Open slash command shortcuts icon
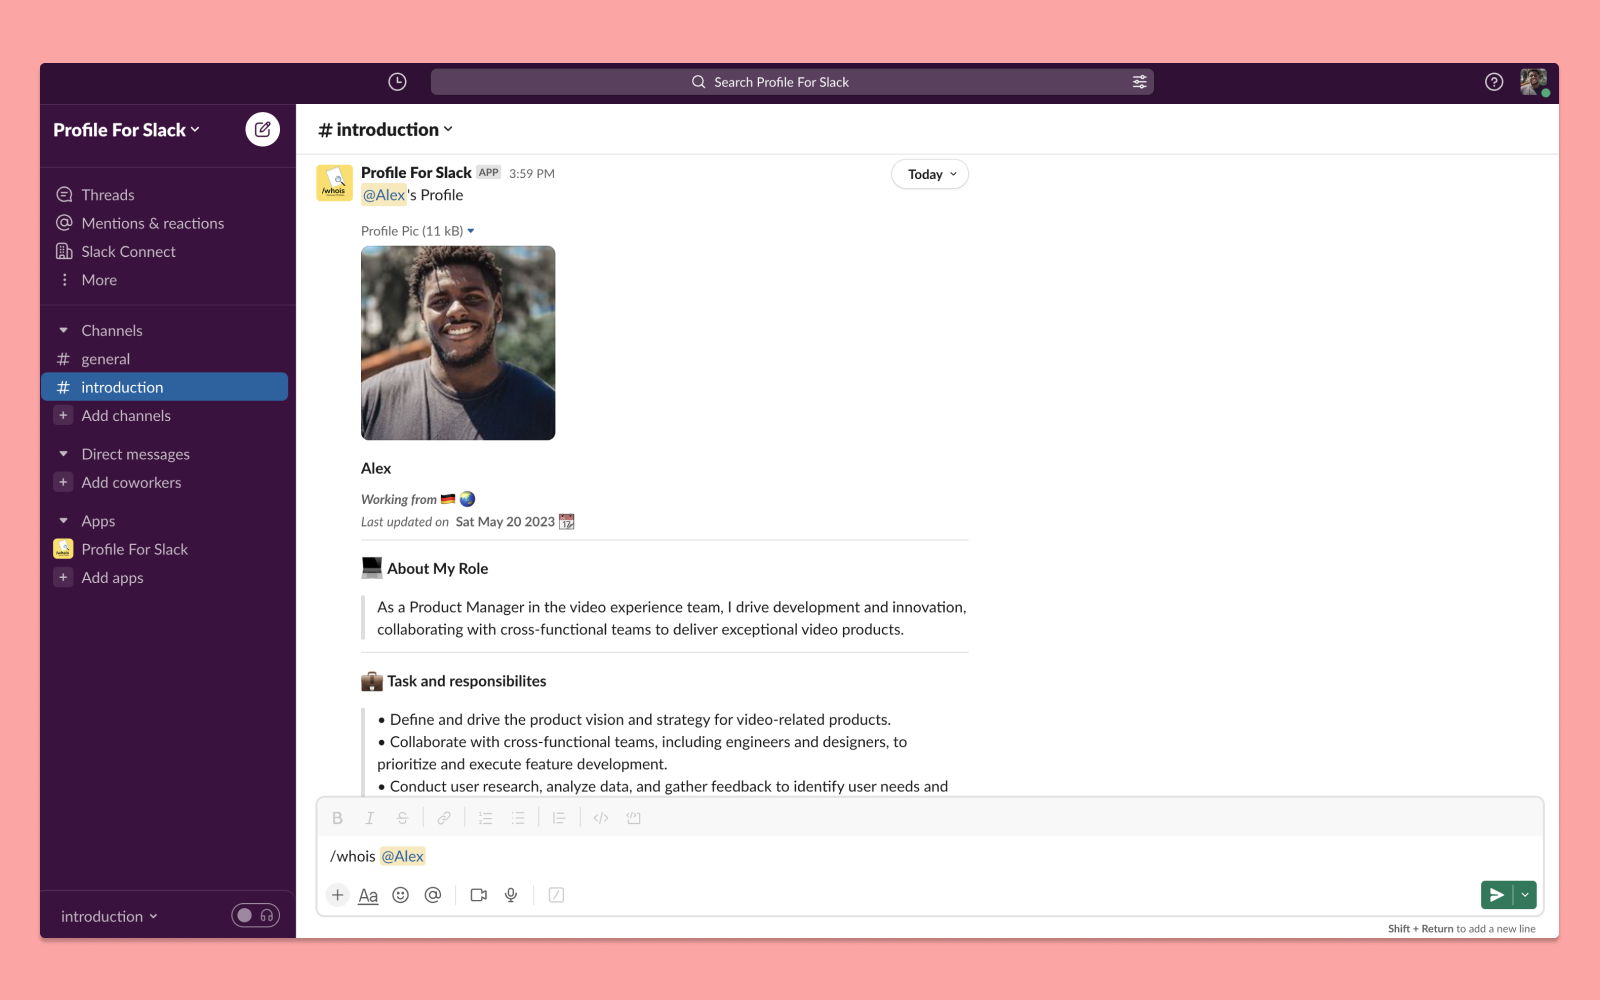 557,895
